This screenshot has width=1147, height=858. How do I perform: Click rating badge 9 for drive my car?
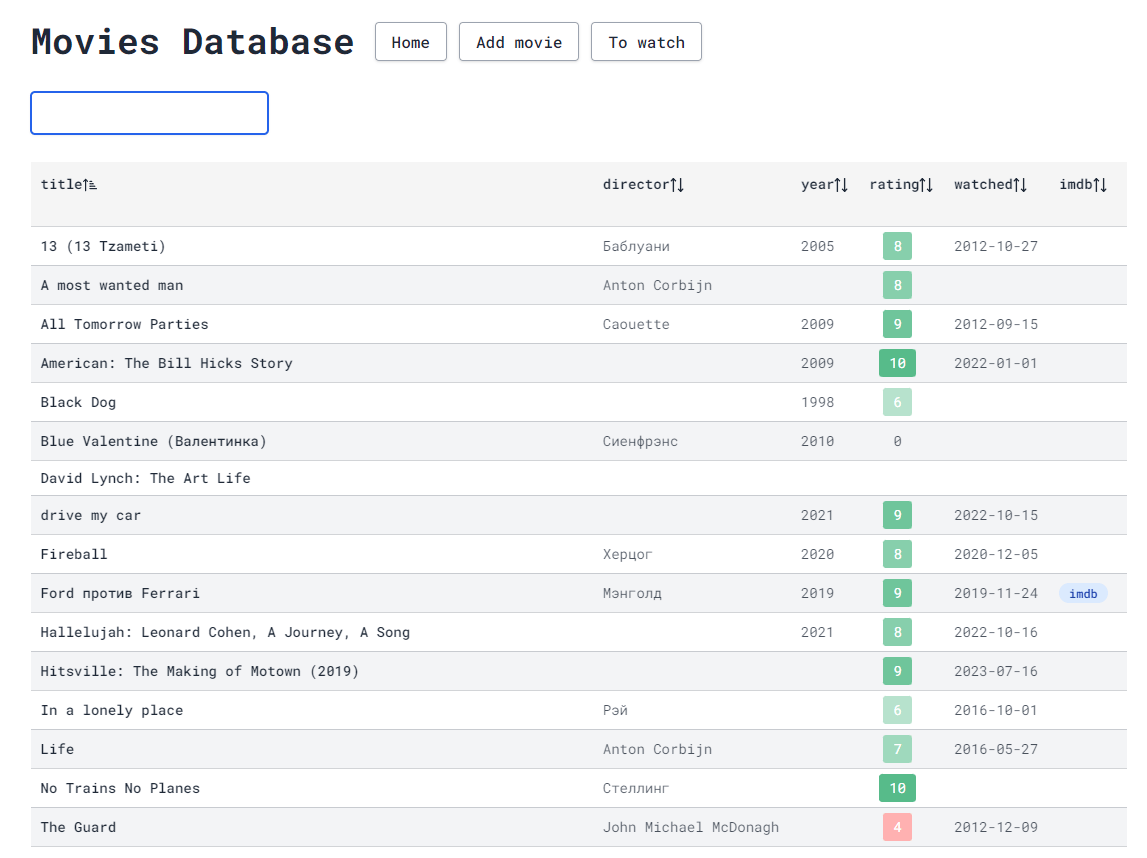pos(898,516)
